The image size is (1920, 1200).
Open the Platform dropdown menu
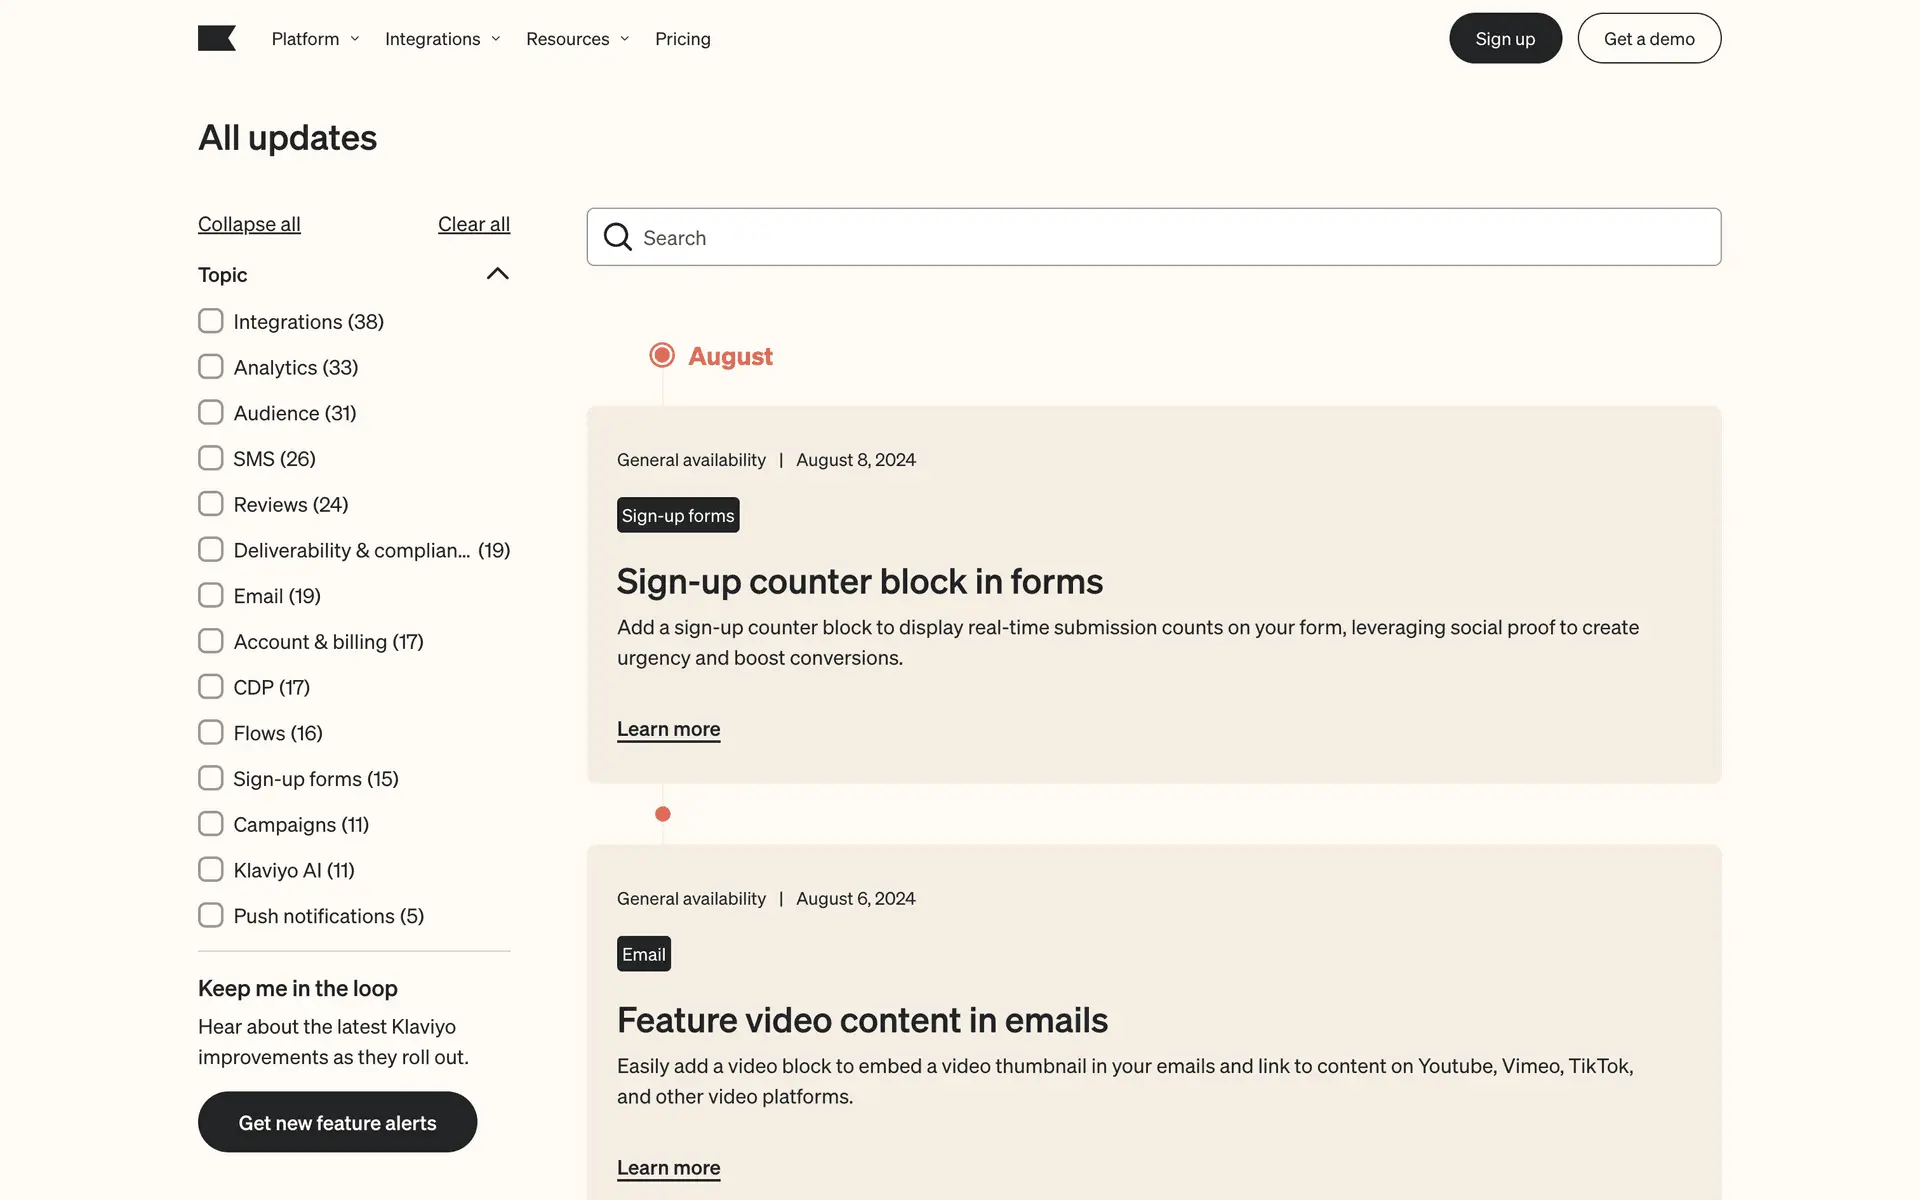[x=315, y=39]
